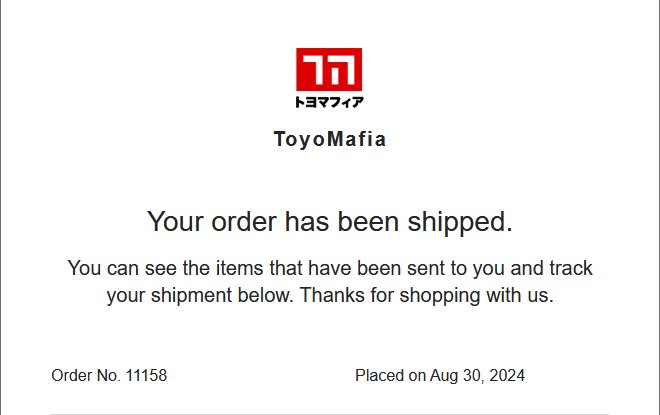This screenshot has height=415, width=660.
Task: Click "Thanks for shopping with us." text
Action: (x=426, y=295)
